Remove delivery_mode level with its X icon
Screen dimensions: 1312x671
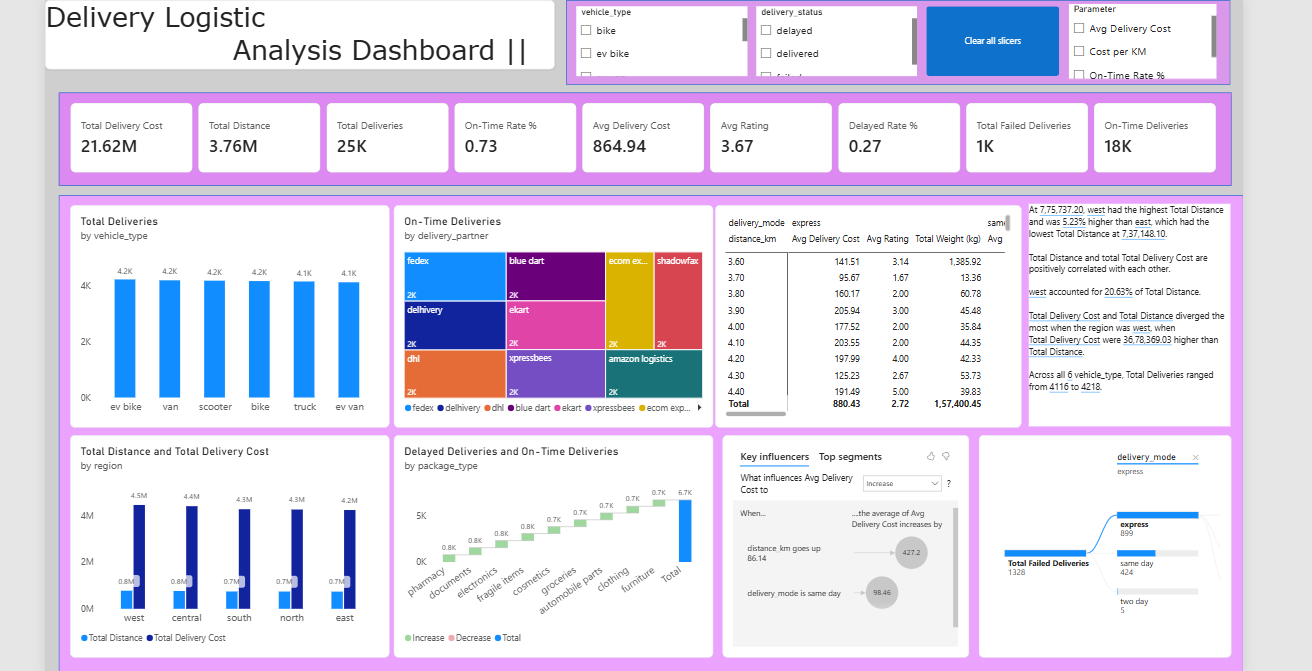1195,457
